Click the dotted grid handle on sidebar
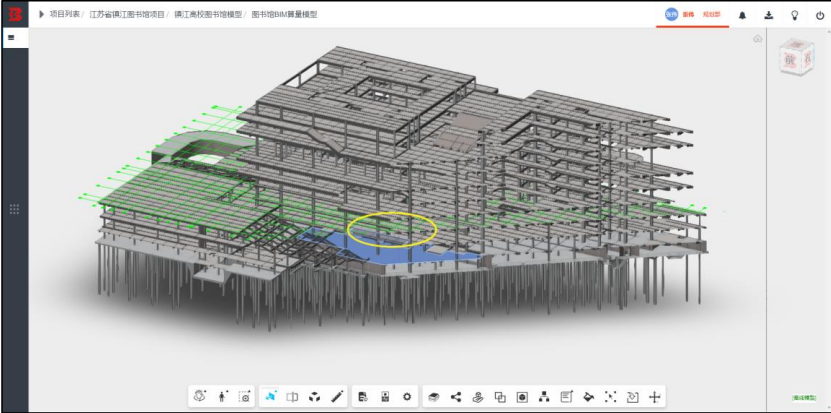831x413 pixels. click(x=15, y=209)
